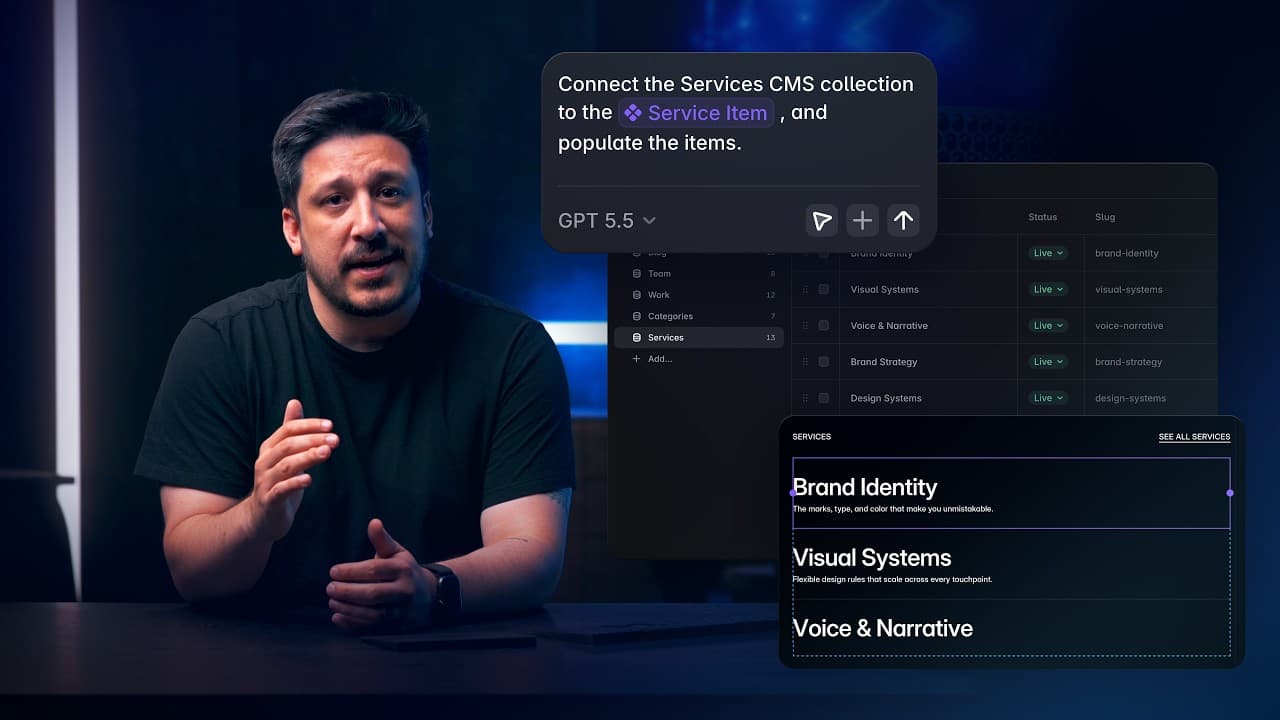Click 'Flexible design rules' description text

892,579
